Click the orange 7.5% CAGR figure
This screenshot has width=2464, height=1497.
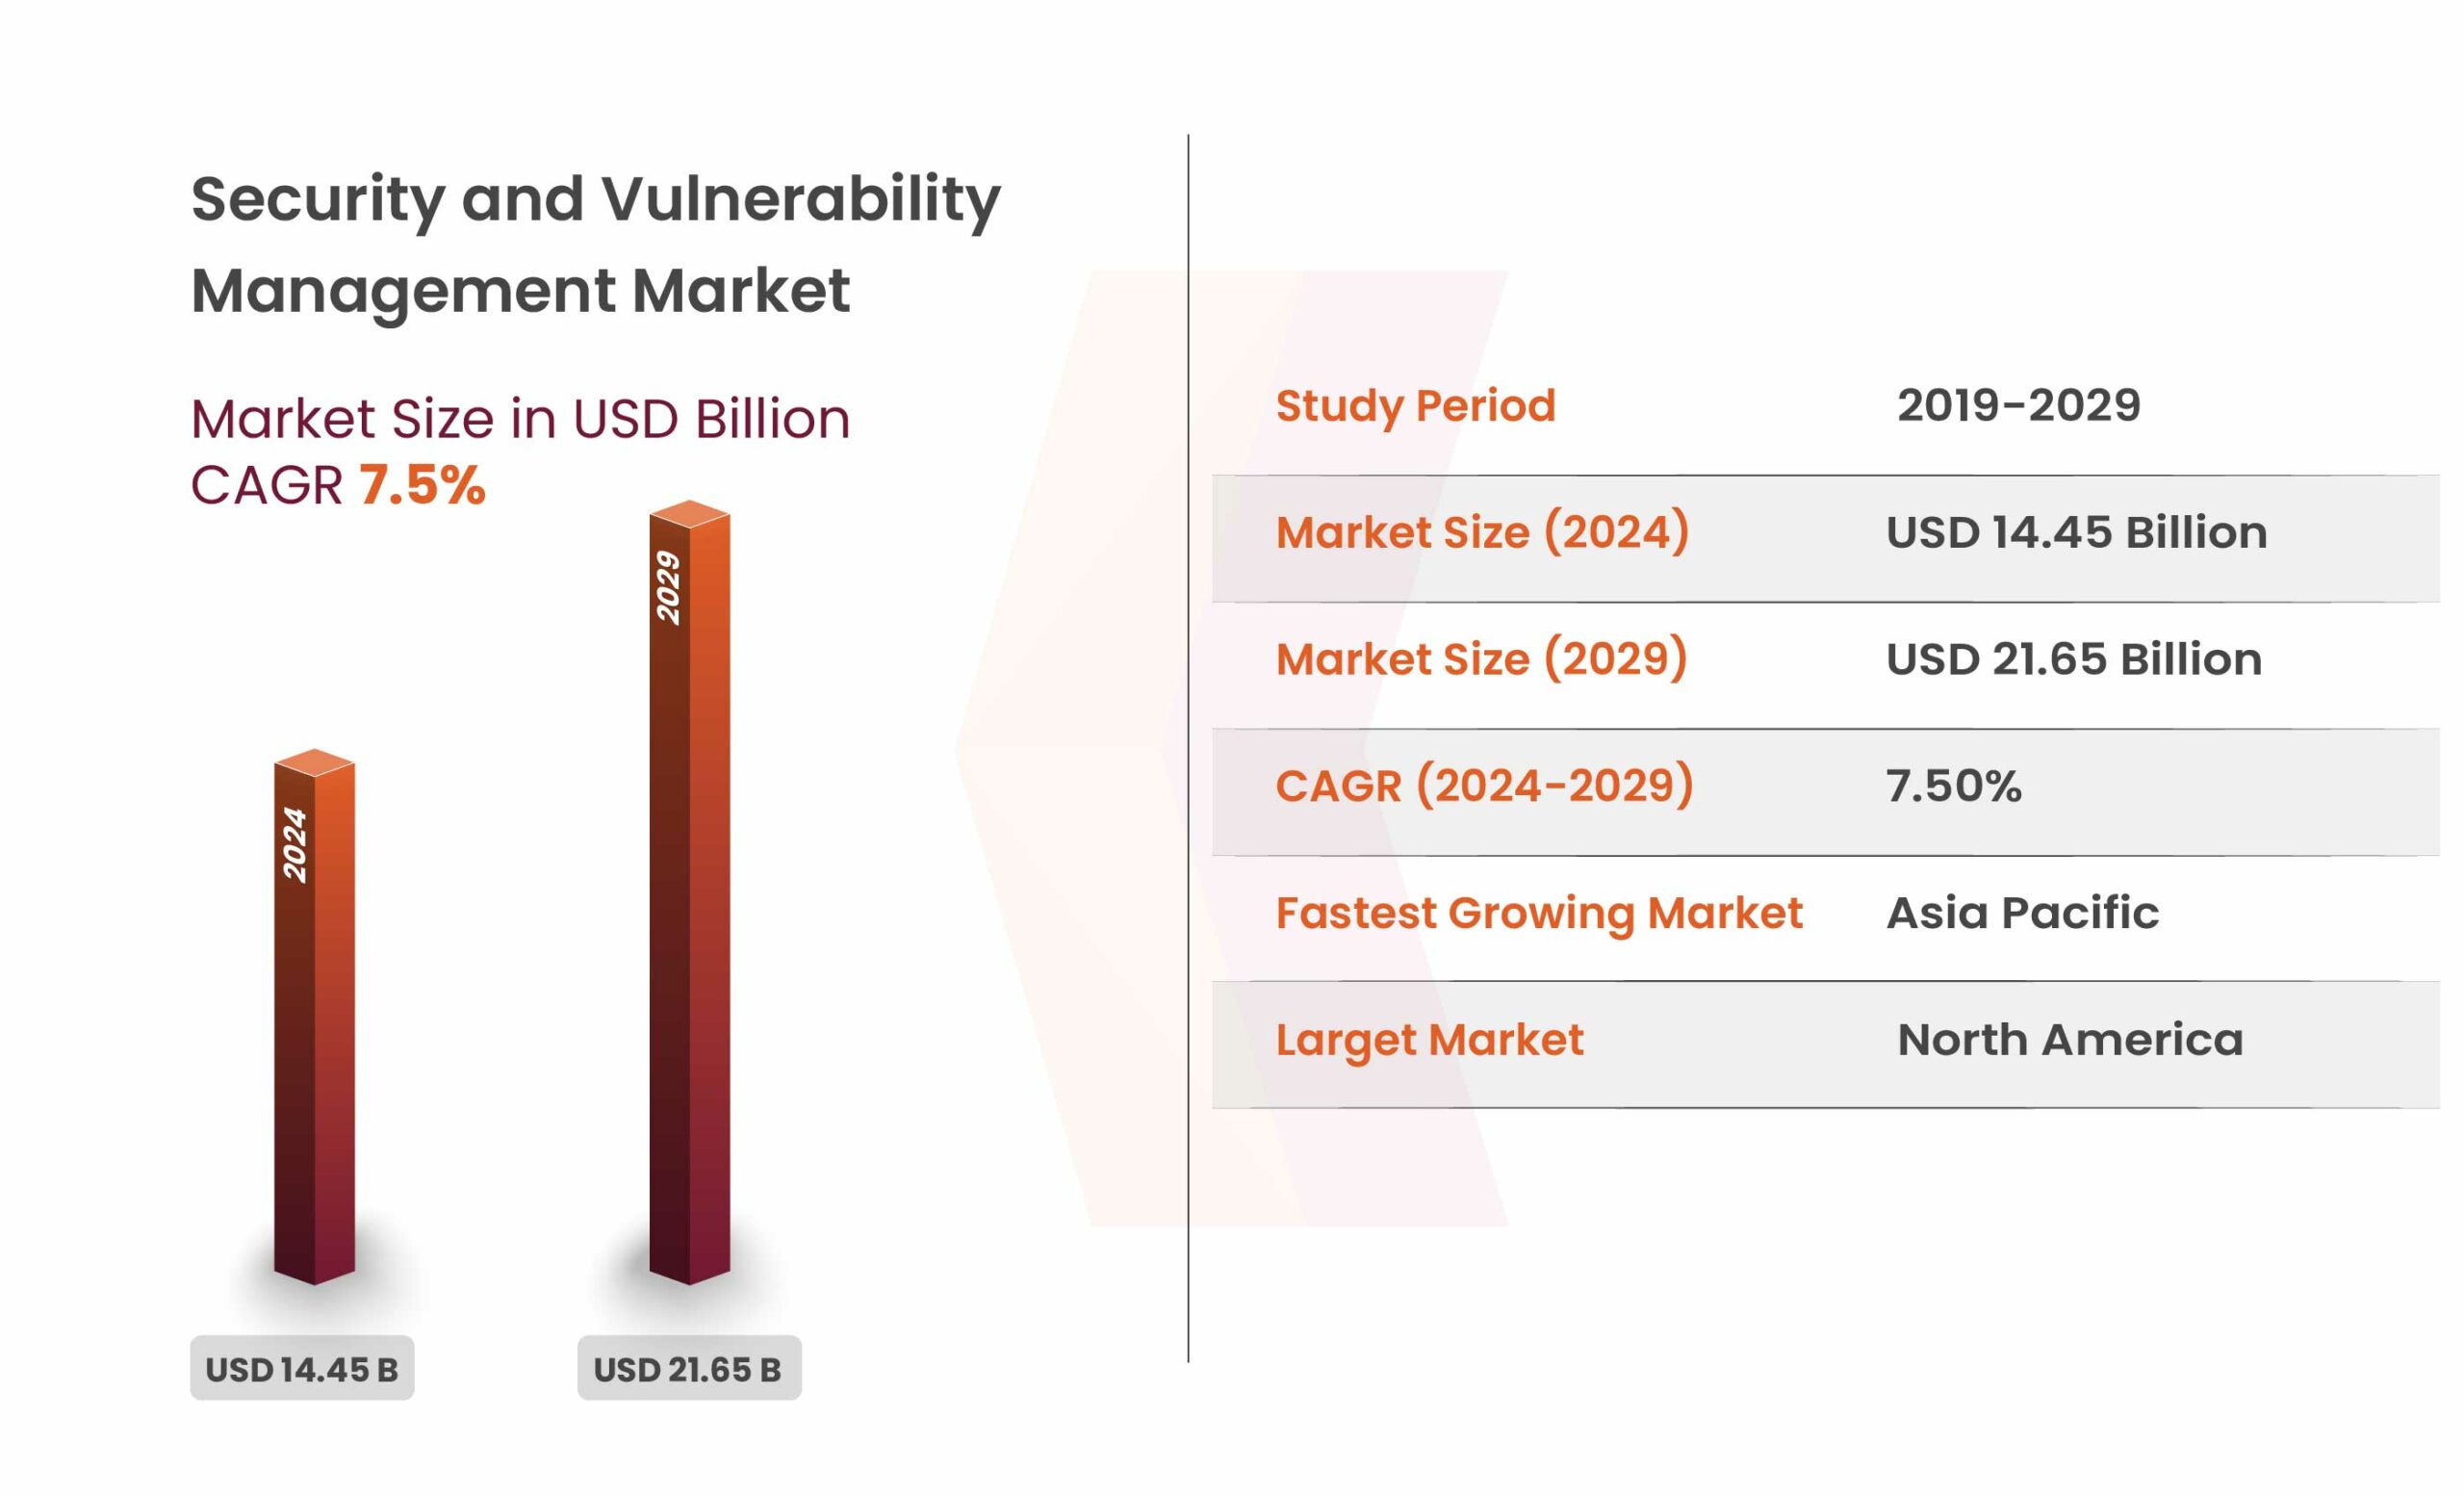[422, 485]
